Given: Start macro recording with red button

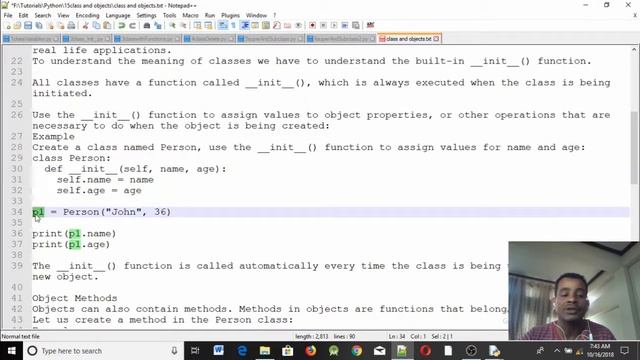Looking at the screenshot, I should 312,26.
